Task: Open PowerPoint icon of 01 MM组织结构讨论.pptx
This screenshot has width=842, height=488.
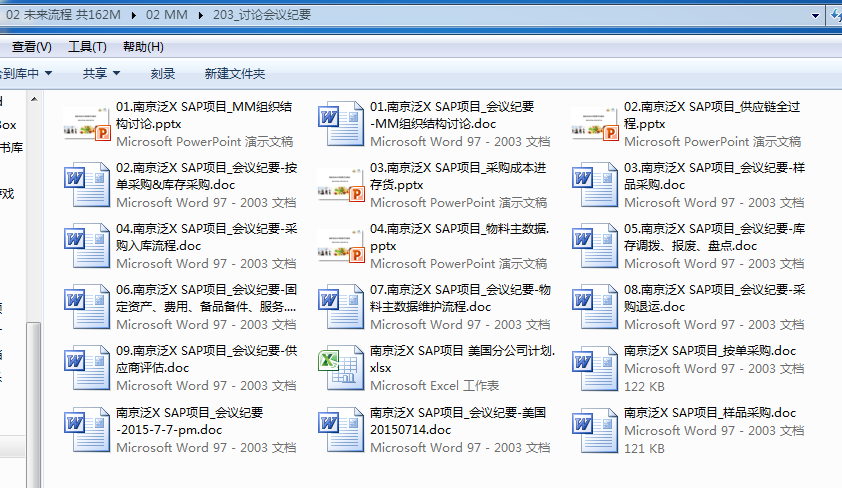Action: coord(87,125)
